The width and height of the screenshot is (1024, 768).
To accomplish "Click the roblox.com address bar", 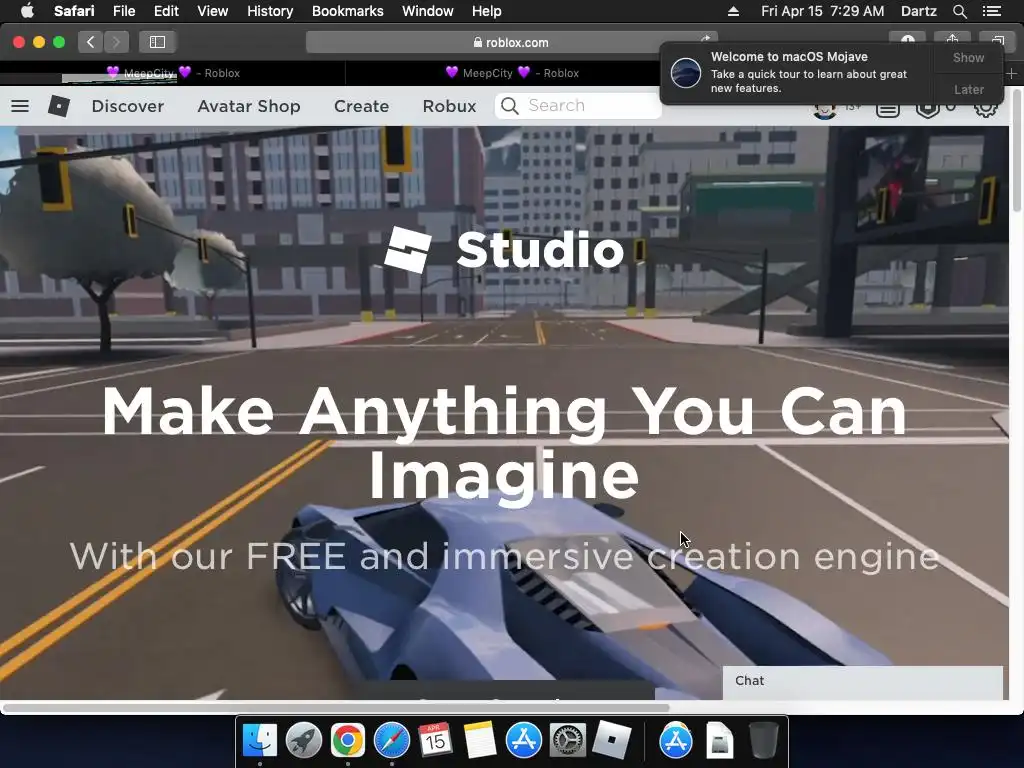I will (x=511, y=42).
